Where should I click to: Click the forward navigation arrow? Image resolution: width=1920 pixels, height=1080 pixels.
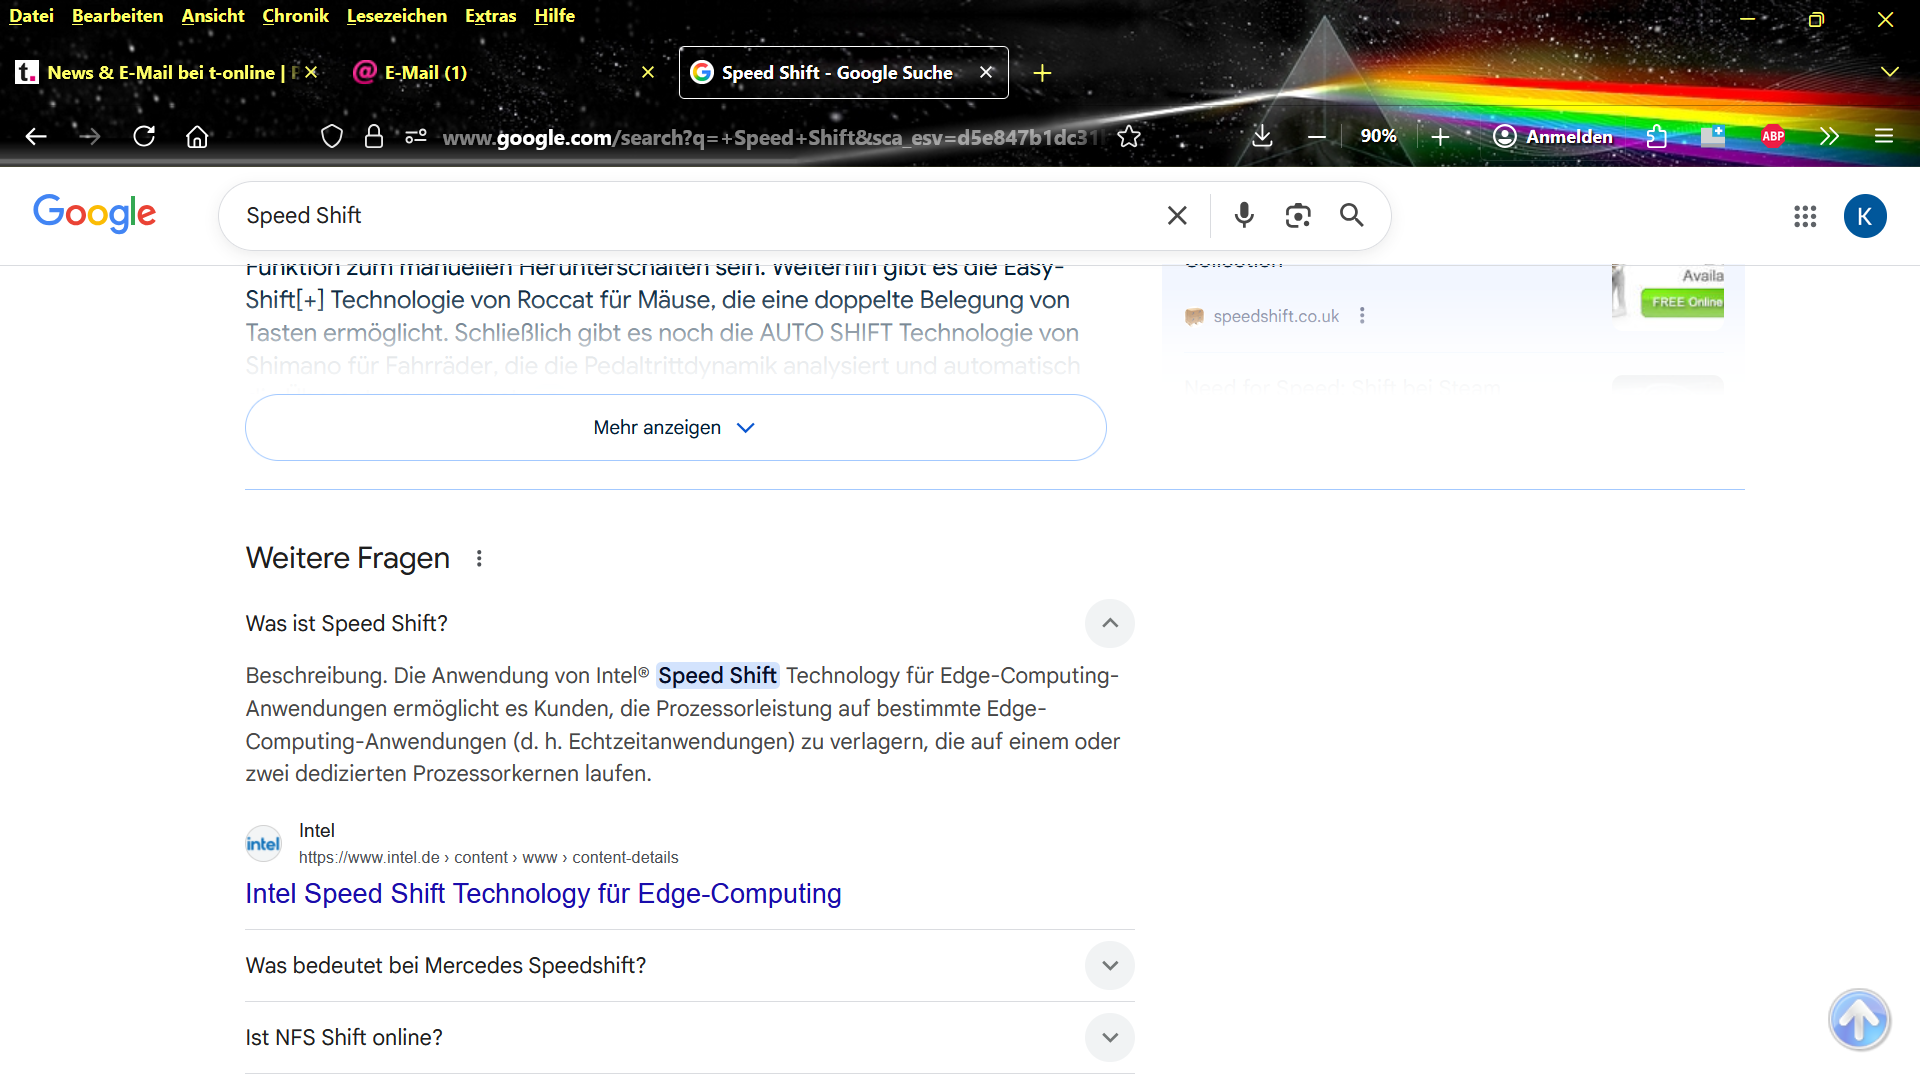(90, 137)
